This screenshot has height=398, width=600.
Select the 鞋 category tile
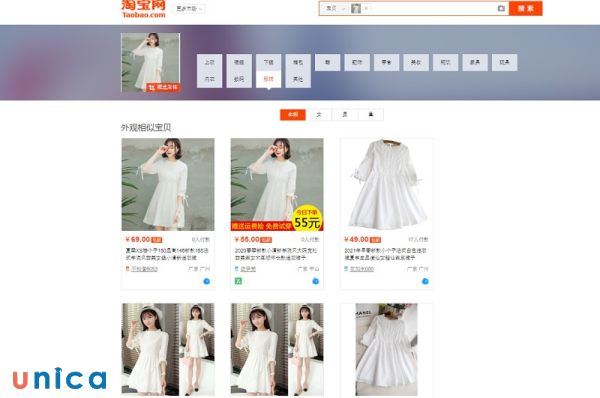pos(328,62)
